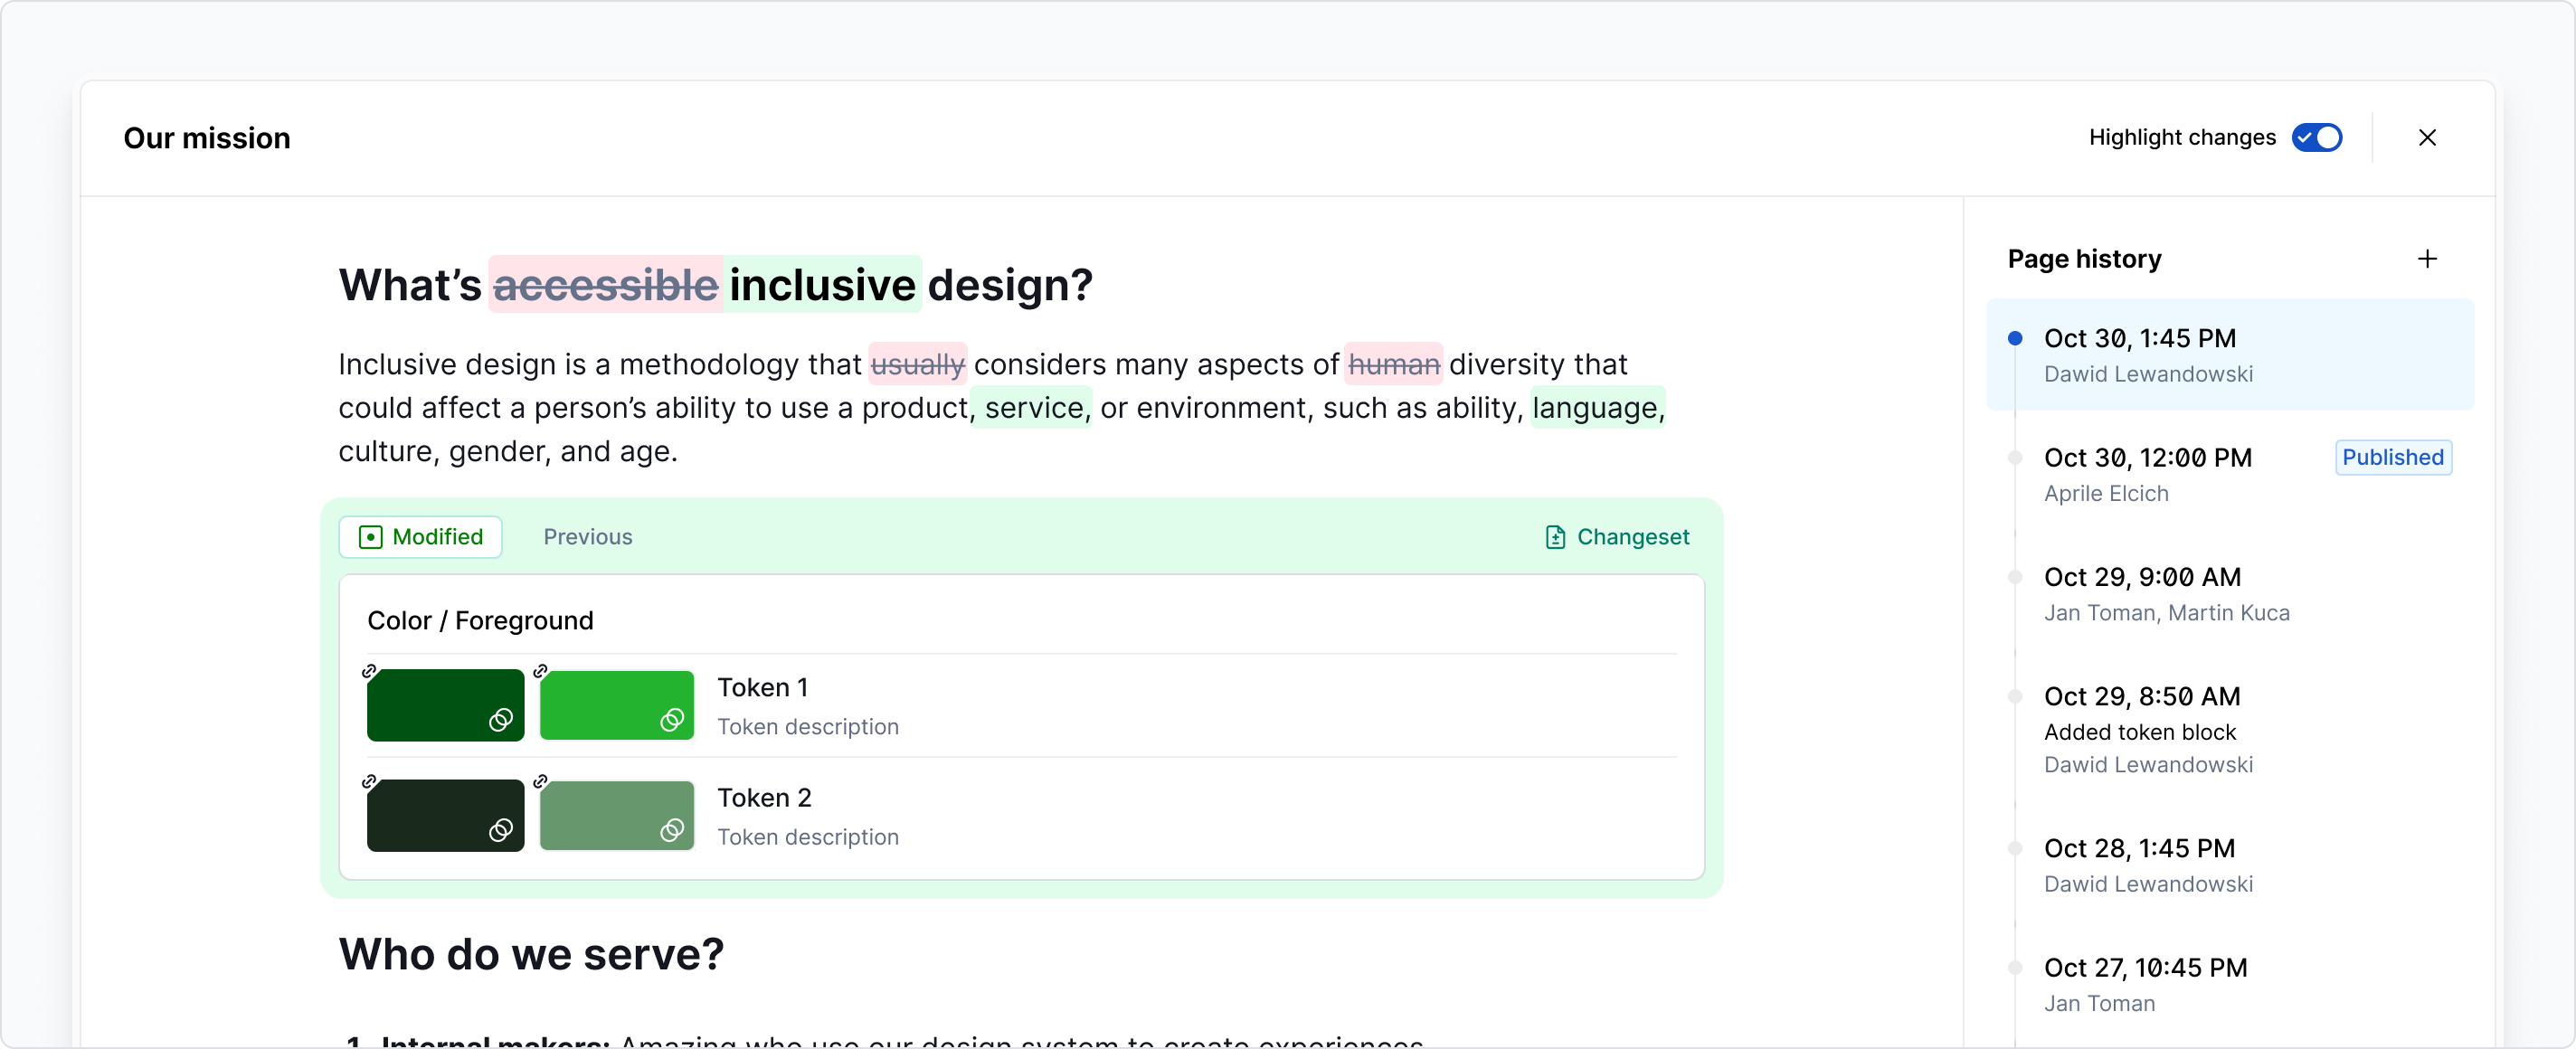Click the struck-through word accessible
2576x1049 pixels.
click(x=606, y=285)
